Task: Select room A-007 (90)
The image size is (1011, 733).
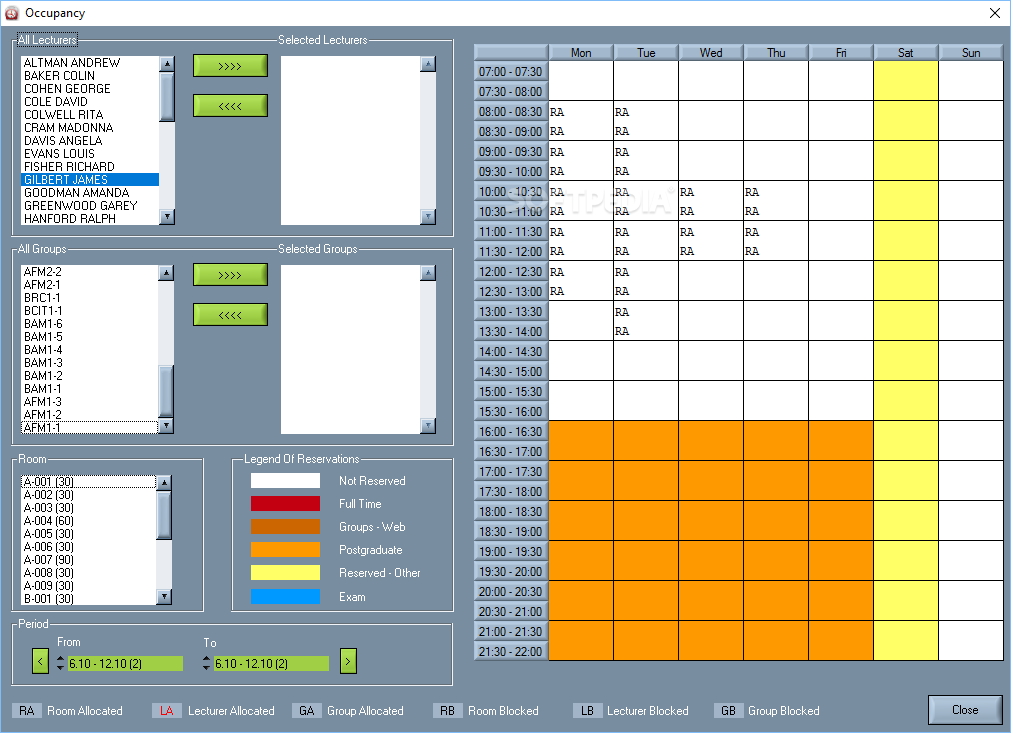Action: click(x=88, y=560)
